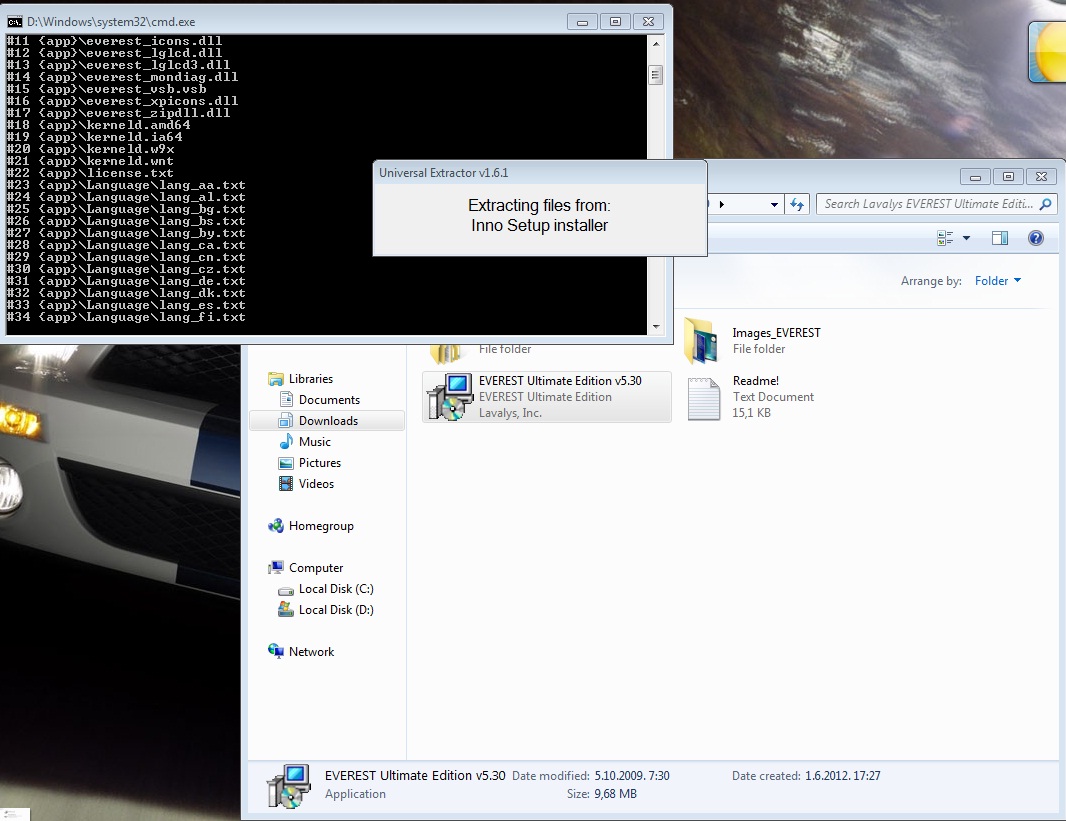The image size is (1066, 821).
Task: Select Local Disk (C:) in navigation tree
Action: click(x=336, y=589)
